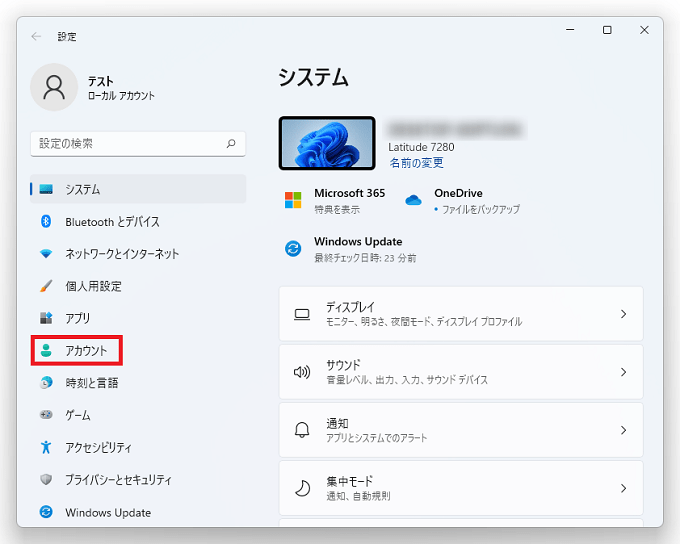Open 時刻と言語 settings

click(x=138, y=383)
